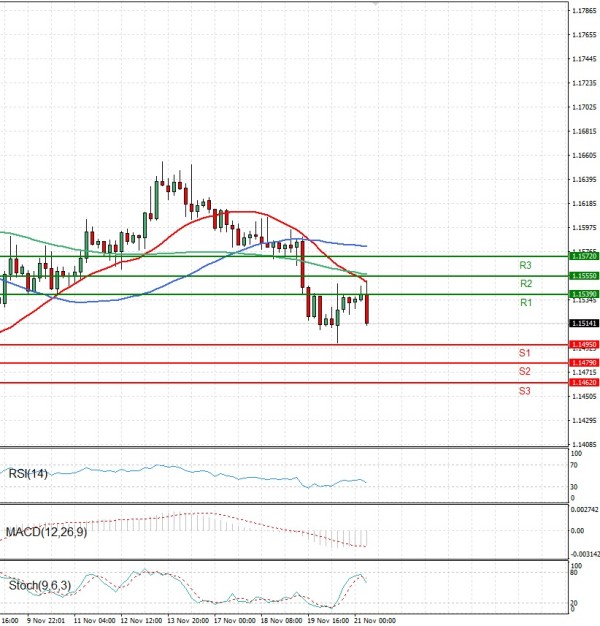Click the 1.14790 red price tag
The width and height of the screenshot is (600, 626).
(584, 363)
